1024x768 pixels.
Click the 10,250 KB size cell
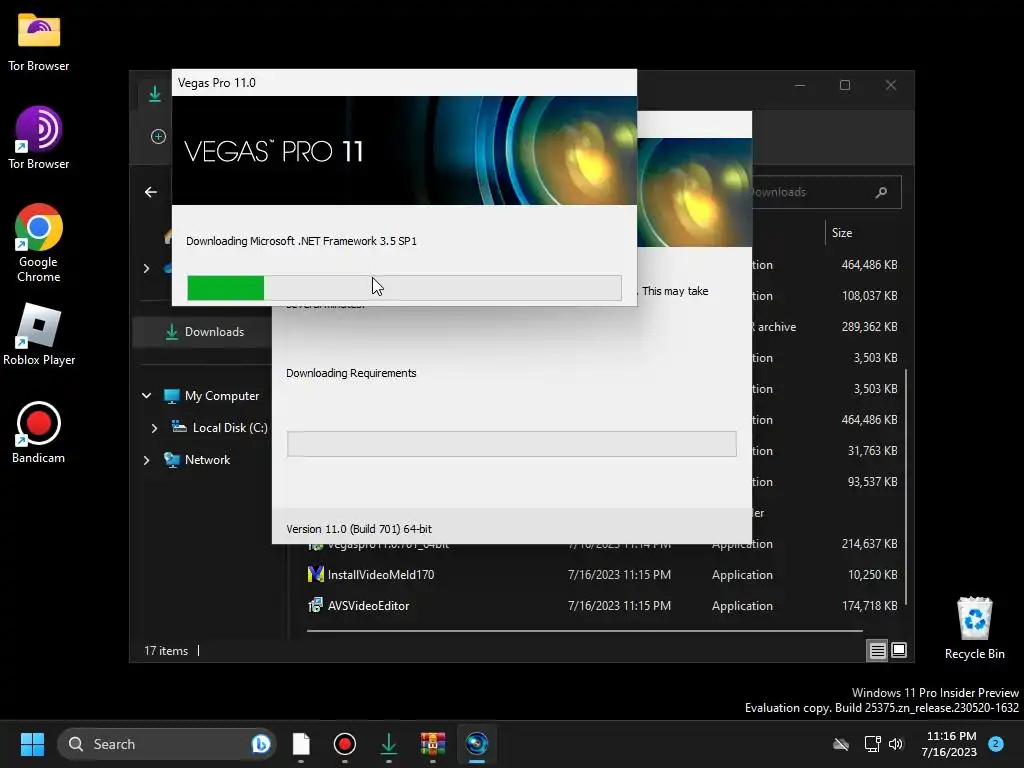(x=872, y=575)
